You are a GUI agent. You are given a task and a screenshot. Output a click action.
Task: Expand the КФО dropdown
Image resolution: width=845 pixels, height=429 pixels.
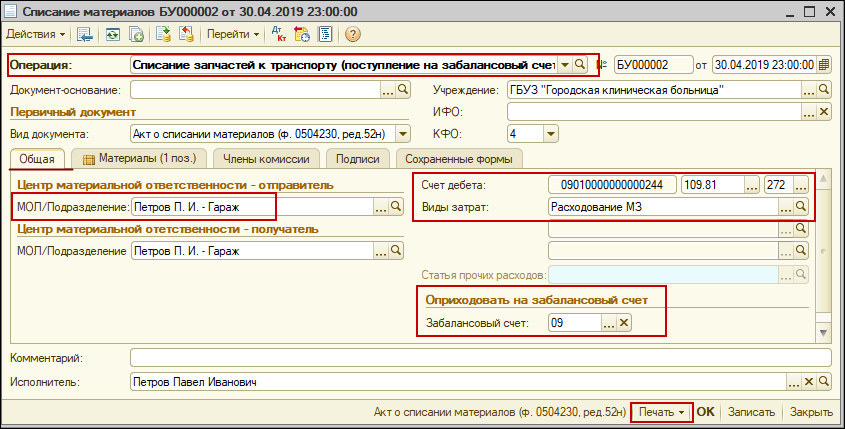pos(550,134)
